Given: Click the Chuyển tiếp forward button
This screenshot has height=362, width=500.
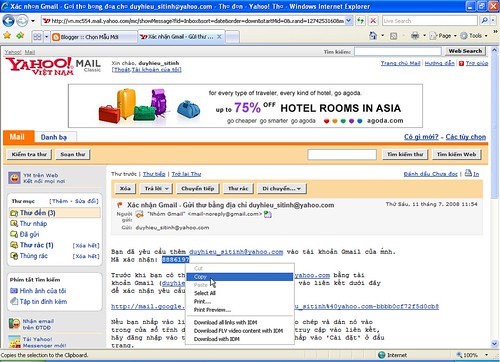Looking at the screenshot, I should pos(198,189).
